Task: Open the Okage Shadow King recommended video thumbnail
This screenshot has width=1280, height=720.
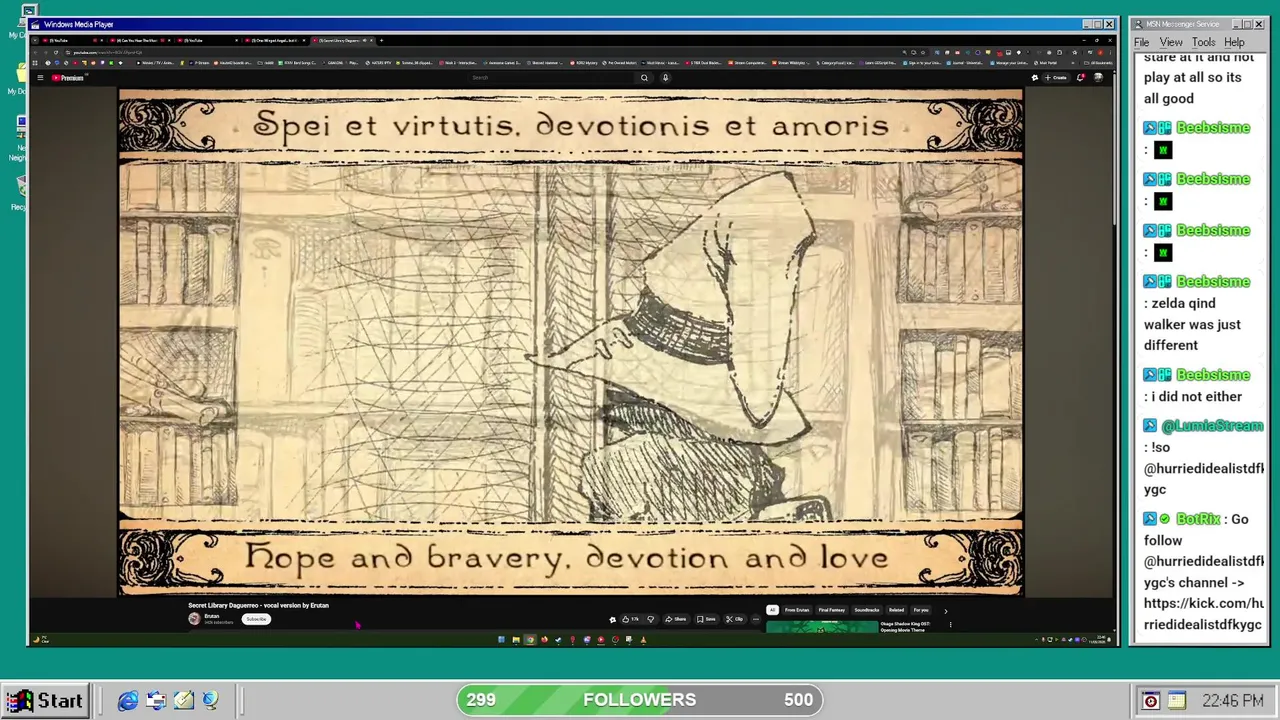Action: [822, 627]
